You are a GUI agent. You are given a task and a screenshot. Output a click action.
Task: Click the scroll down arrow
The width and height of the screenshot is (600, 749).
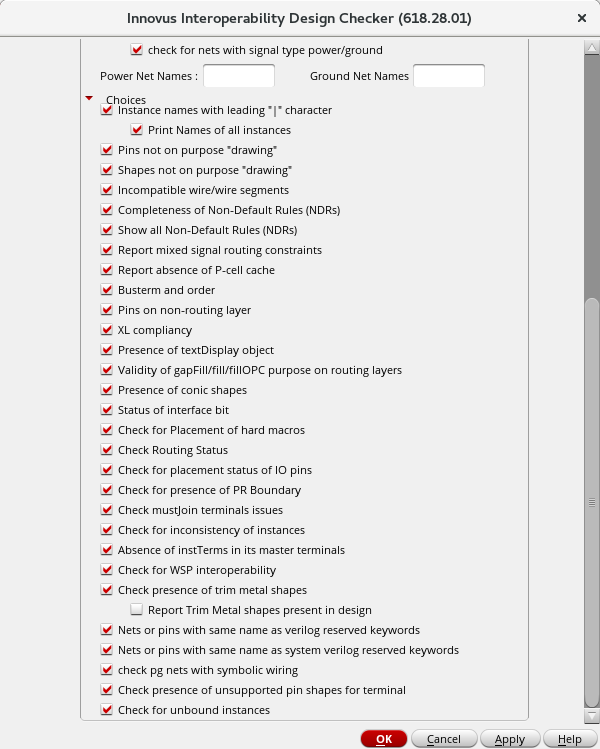click(x=592, y=715)
